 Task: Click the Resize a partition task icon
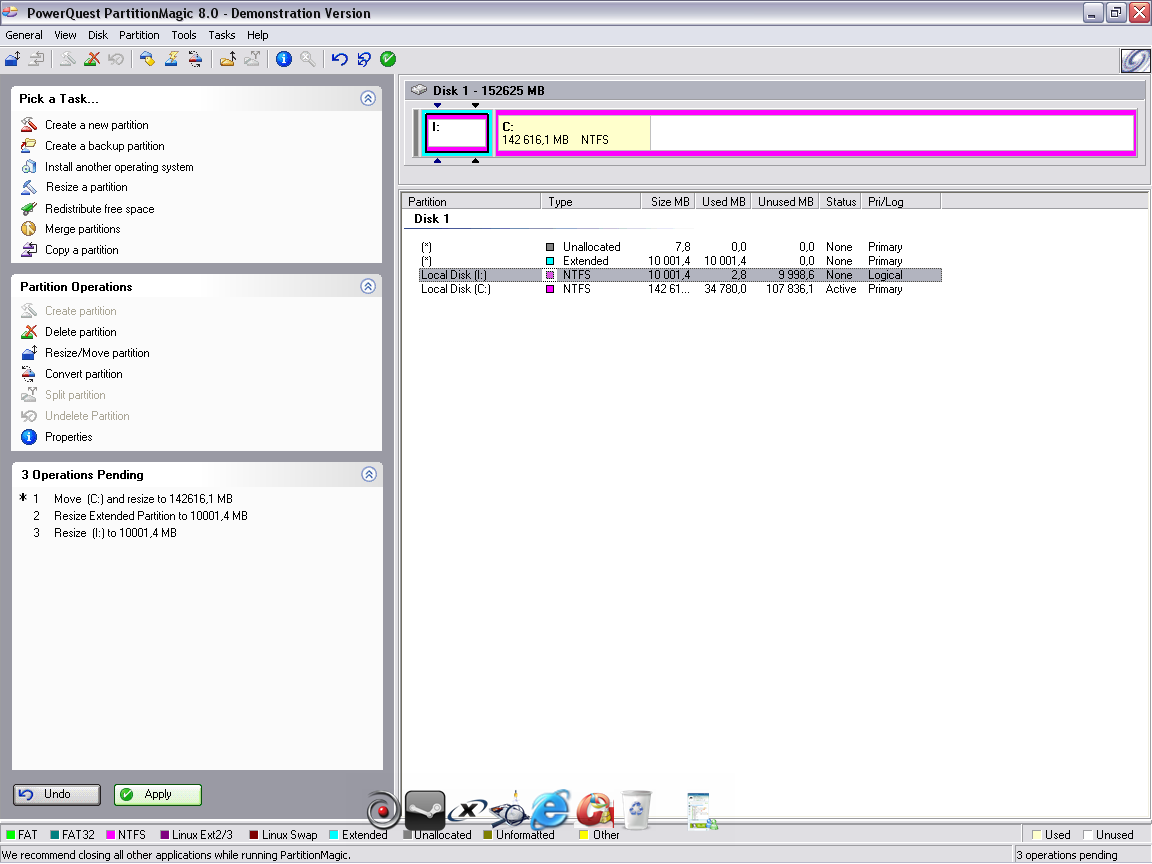tap(29, 187)
